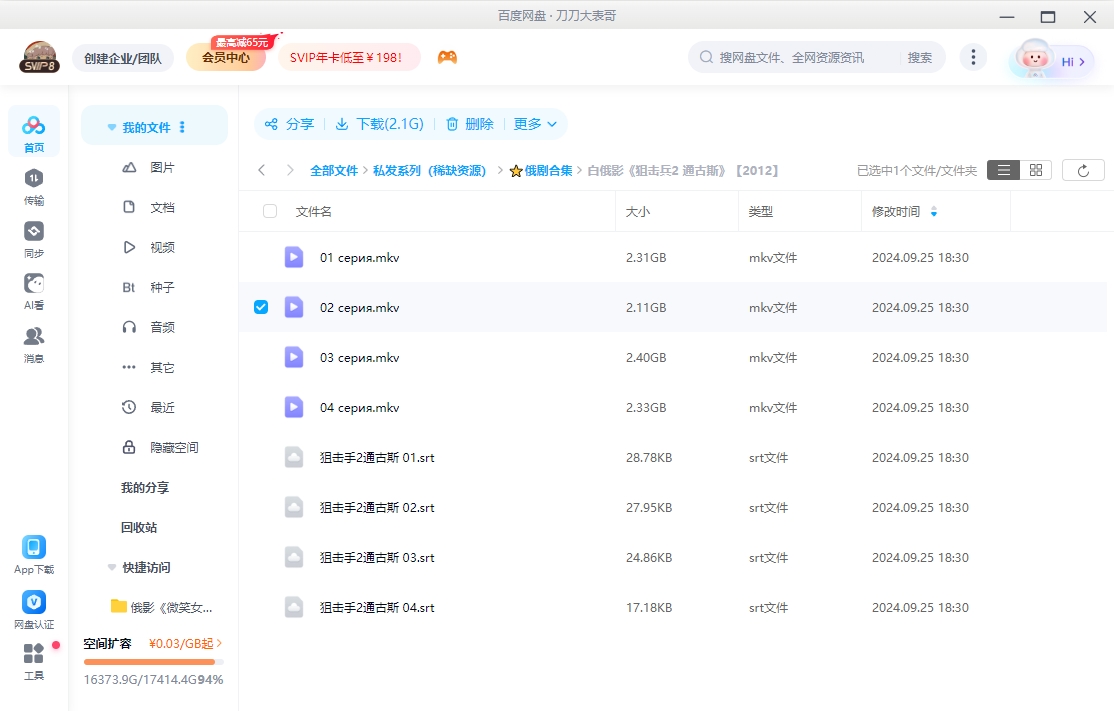
Task: Check the select-all checkbox in file header
Action: (268, 211)
